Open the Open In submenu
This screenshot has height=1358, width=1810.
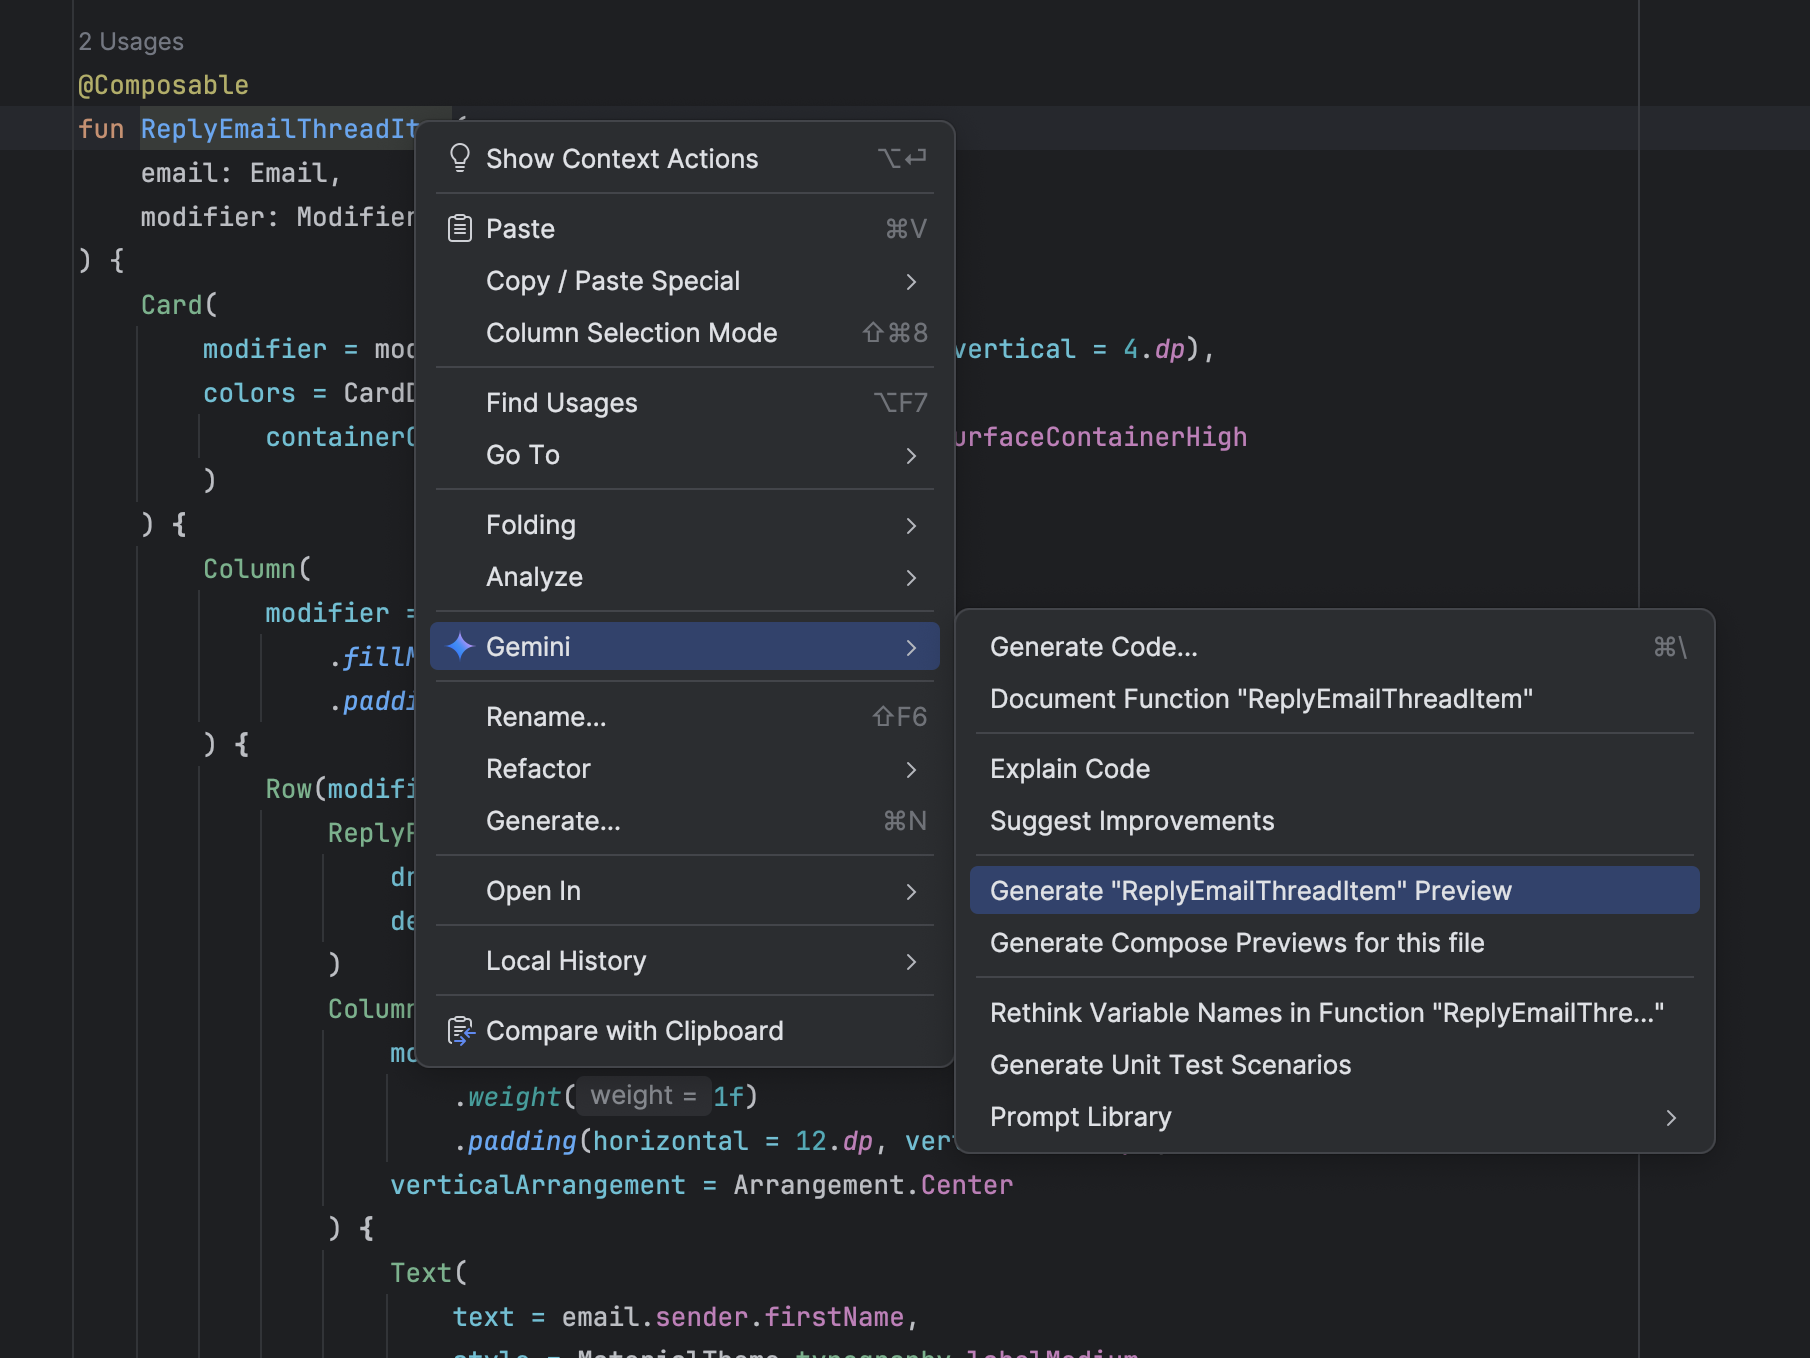coord(533,890)
